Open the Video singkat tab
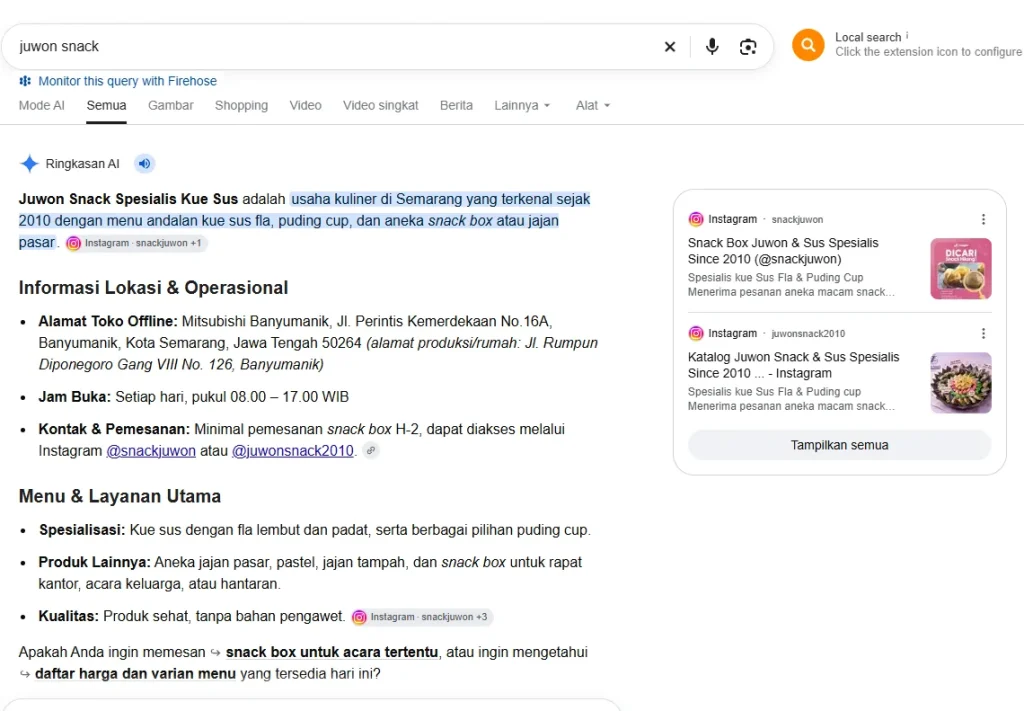This screenshot has width=1024, height=711. (381, 106)
